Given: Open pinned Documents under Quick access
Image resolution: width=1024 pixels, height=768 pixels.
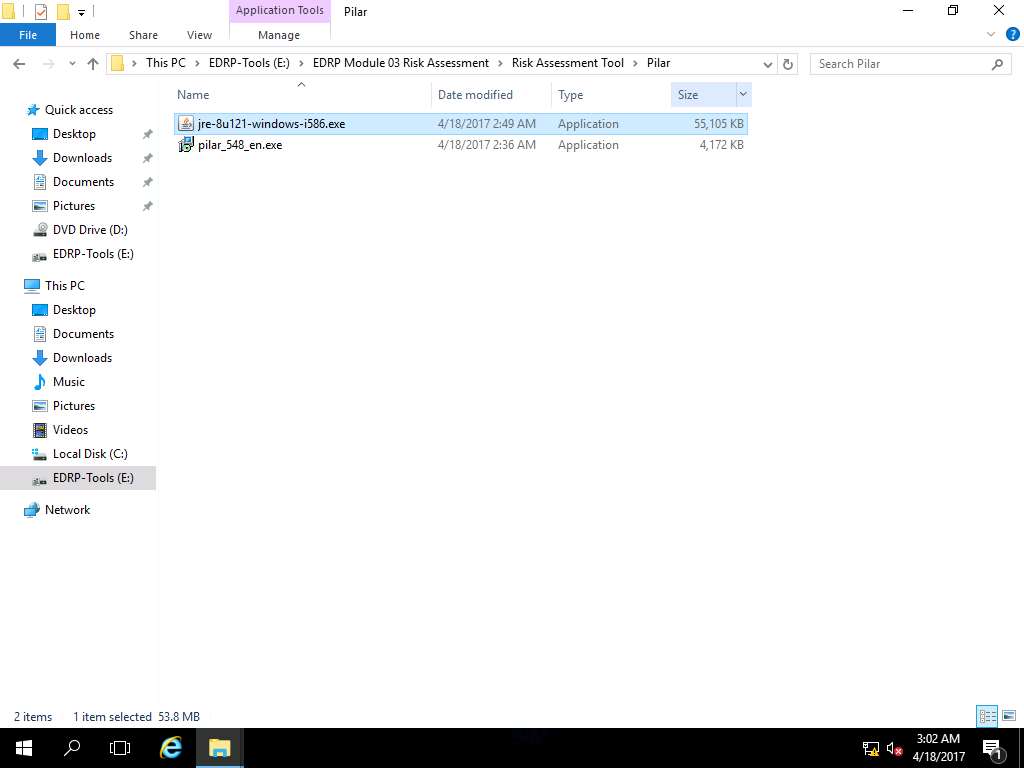Looking at the screenshot, I should tap(83, 182).
